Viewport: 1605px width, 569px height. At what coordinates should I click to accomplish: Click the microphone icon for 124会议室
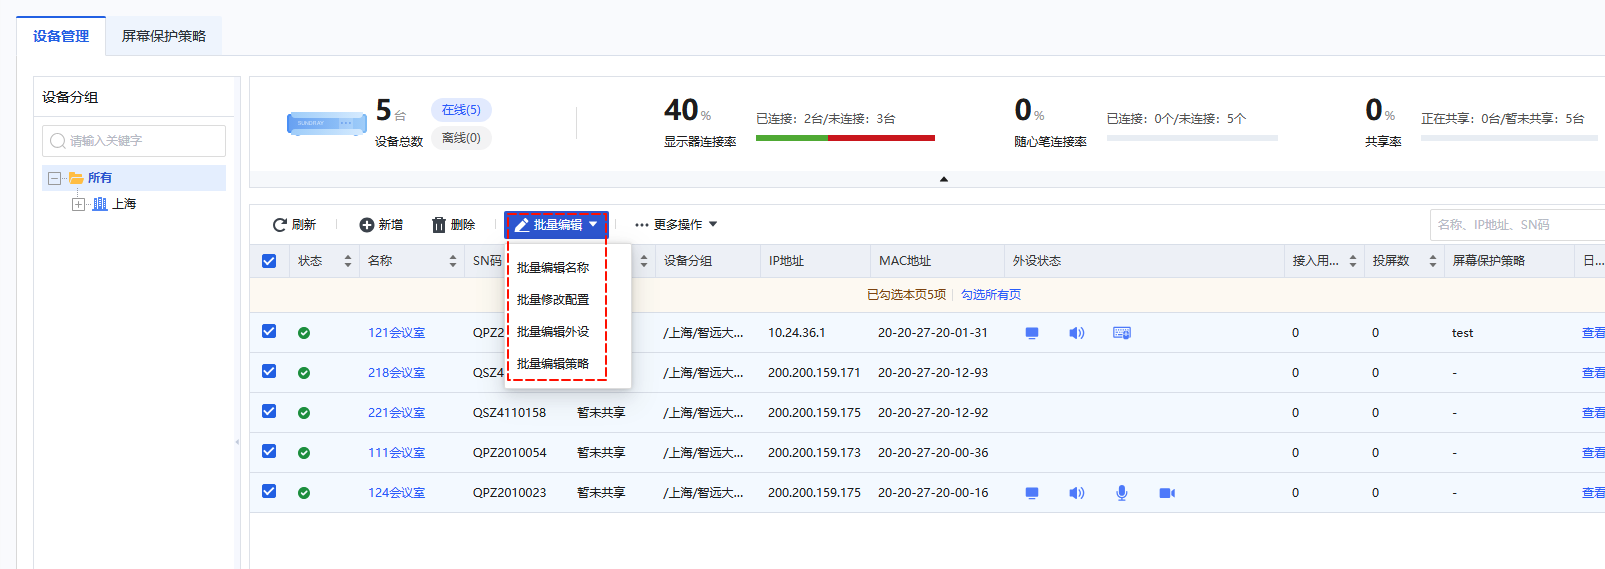(x=1122, y=493)
